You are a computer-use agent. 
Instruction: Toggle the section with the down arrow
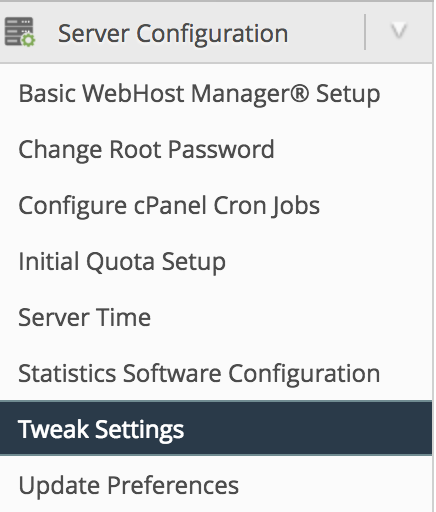pyautogui.click(x=399, y=32)
